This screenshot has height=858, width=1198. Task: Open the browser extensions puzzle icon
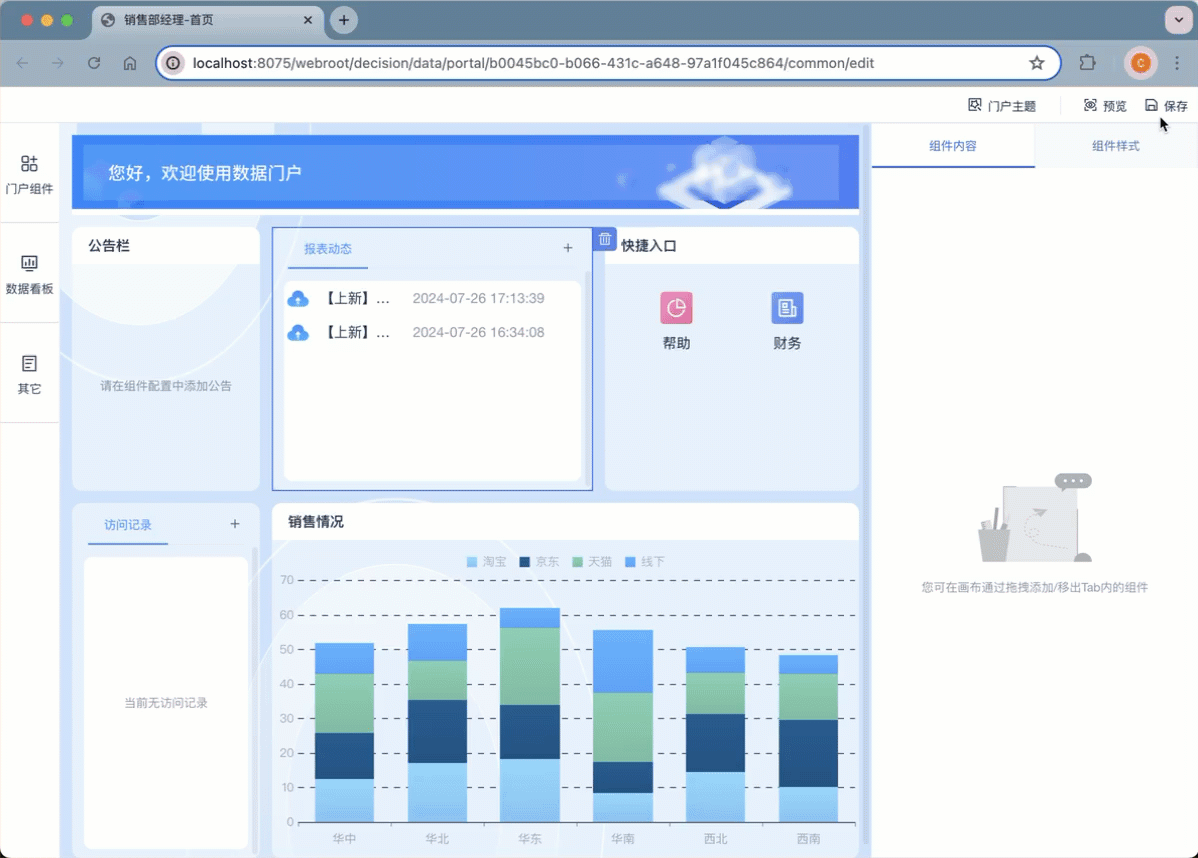click(x=1087, y=63)
